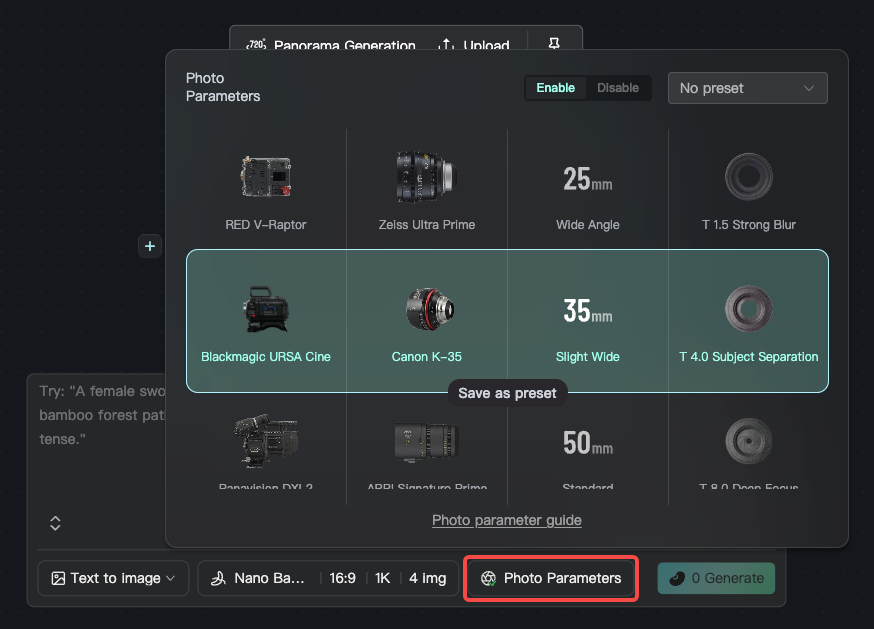
Task: Click the Canon K-35 label
Action: [426, 357]
